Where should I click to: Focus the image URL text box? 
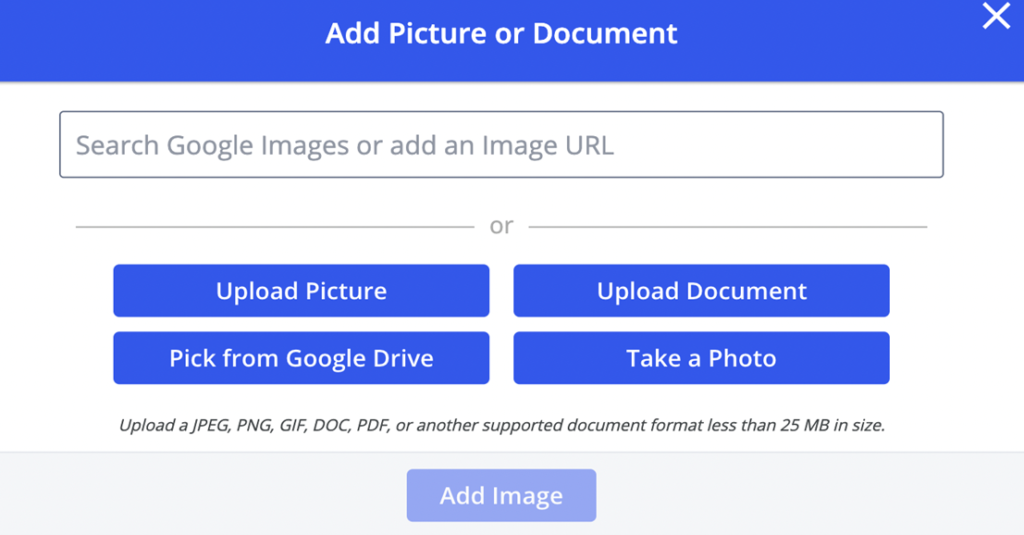coord(501,144)
